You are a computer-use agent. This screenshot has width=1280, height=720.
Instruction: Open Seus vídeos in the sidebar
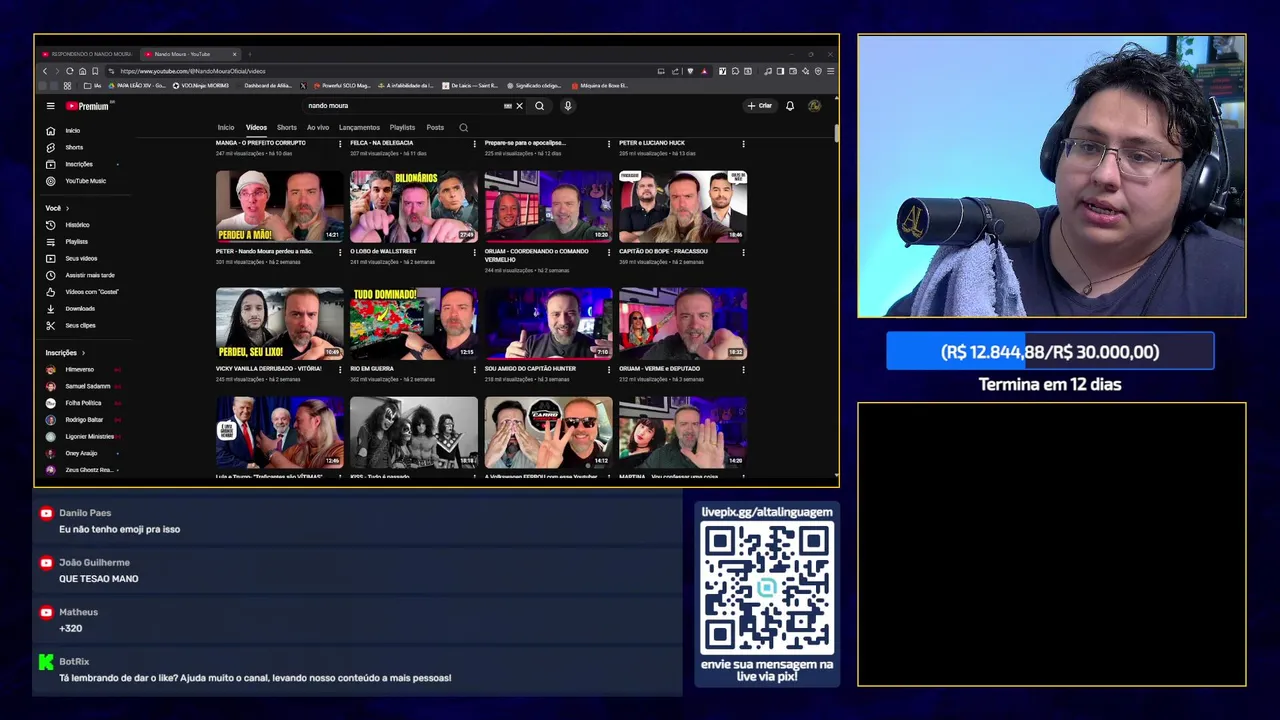pos(80,259)
